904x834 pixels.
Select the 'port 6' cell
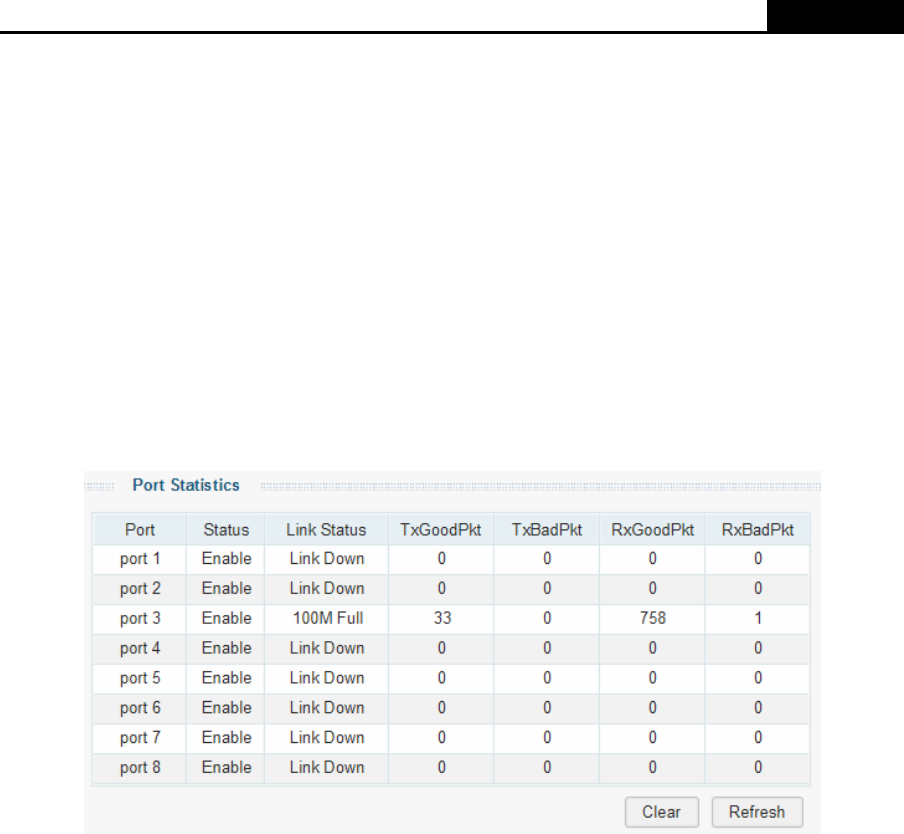[140, 708]
